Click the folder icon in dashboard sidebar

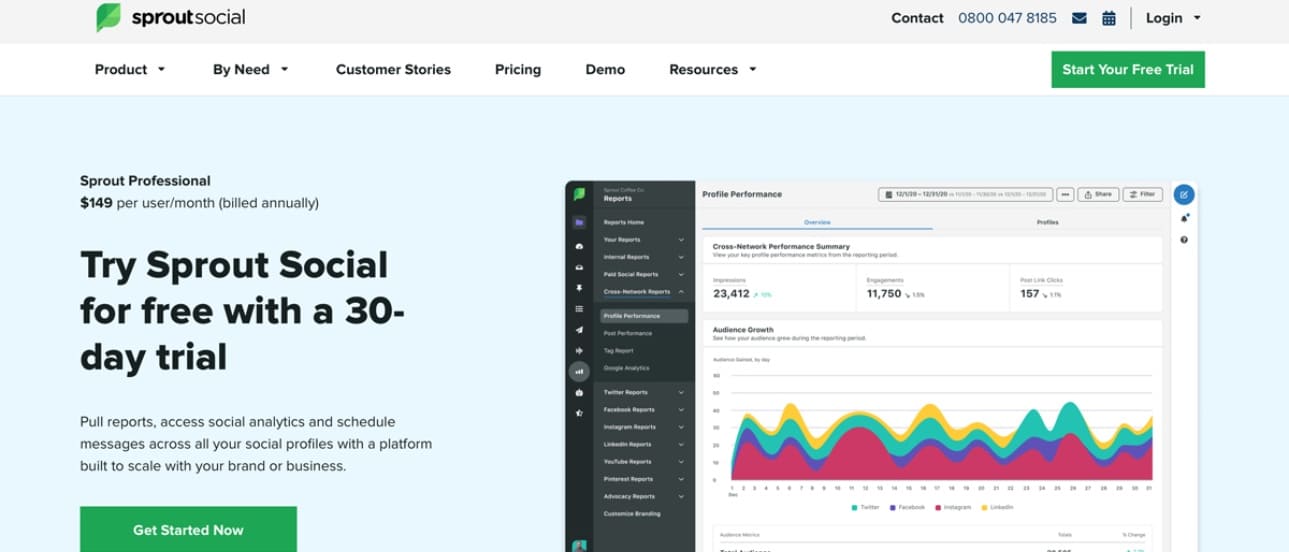tap(579, 222)
